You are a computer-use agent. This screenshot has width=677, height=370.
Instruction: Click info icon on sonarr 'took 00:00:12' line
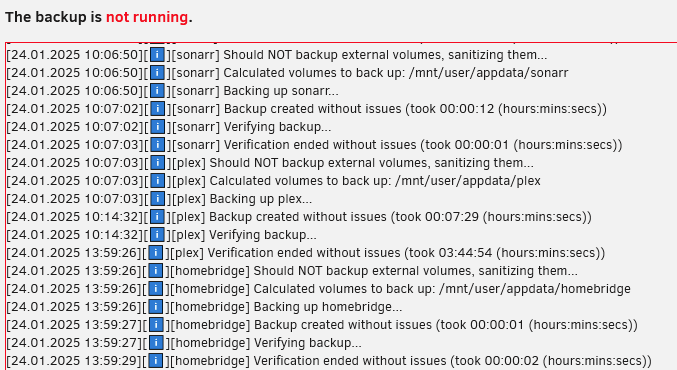pos(158,109)
